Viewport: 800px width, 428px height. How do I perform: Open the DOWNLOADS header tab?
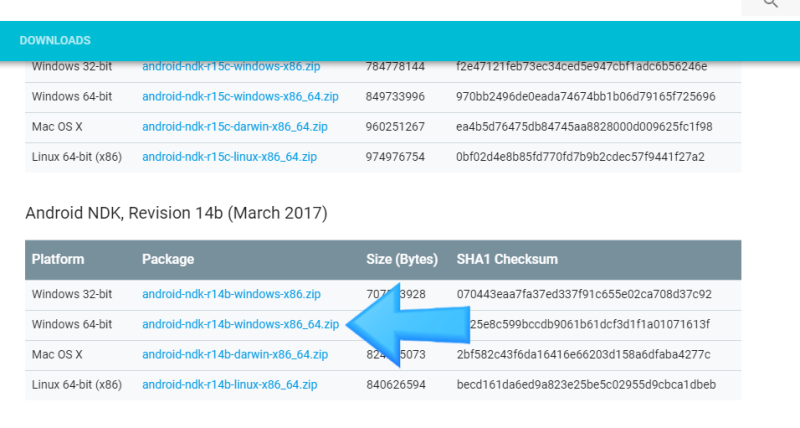[x=55, y=40]
